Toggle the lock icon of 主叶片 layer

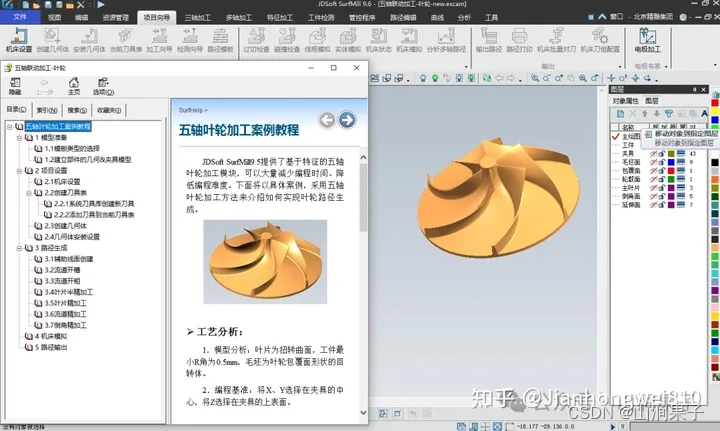pos(662,188)
